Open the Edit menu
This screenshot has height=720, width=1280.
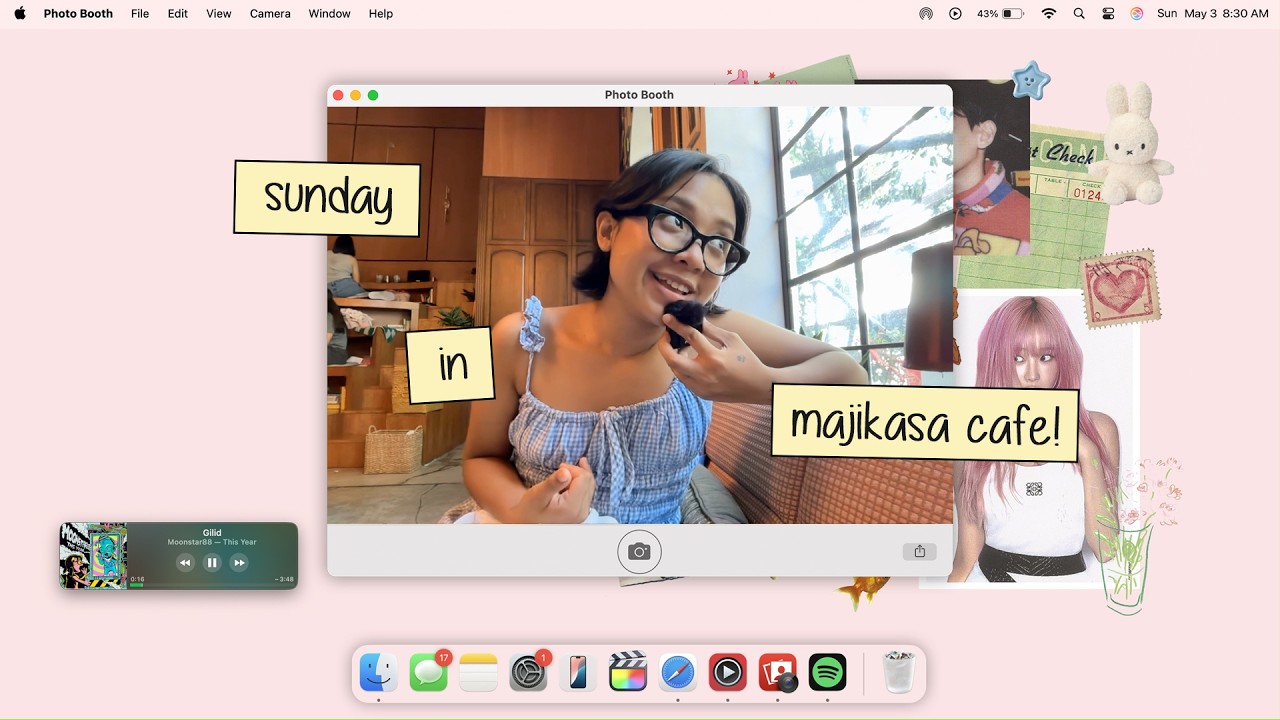(178, 14)
